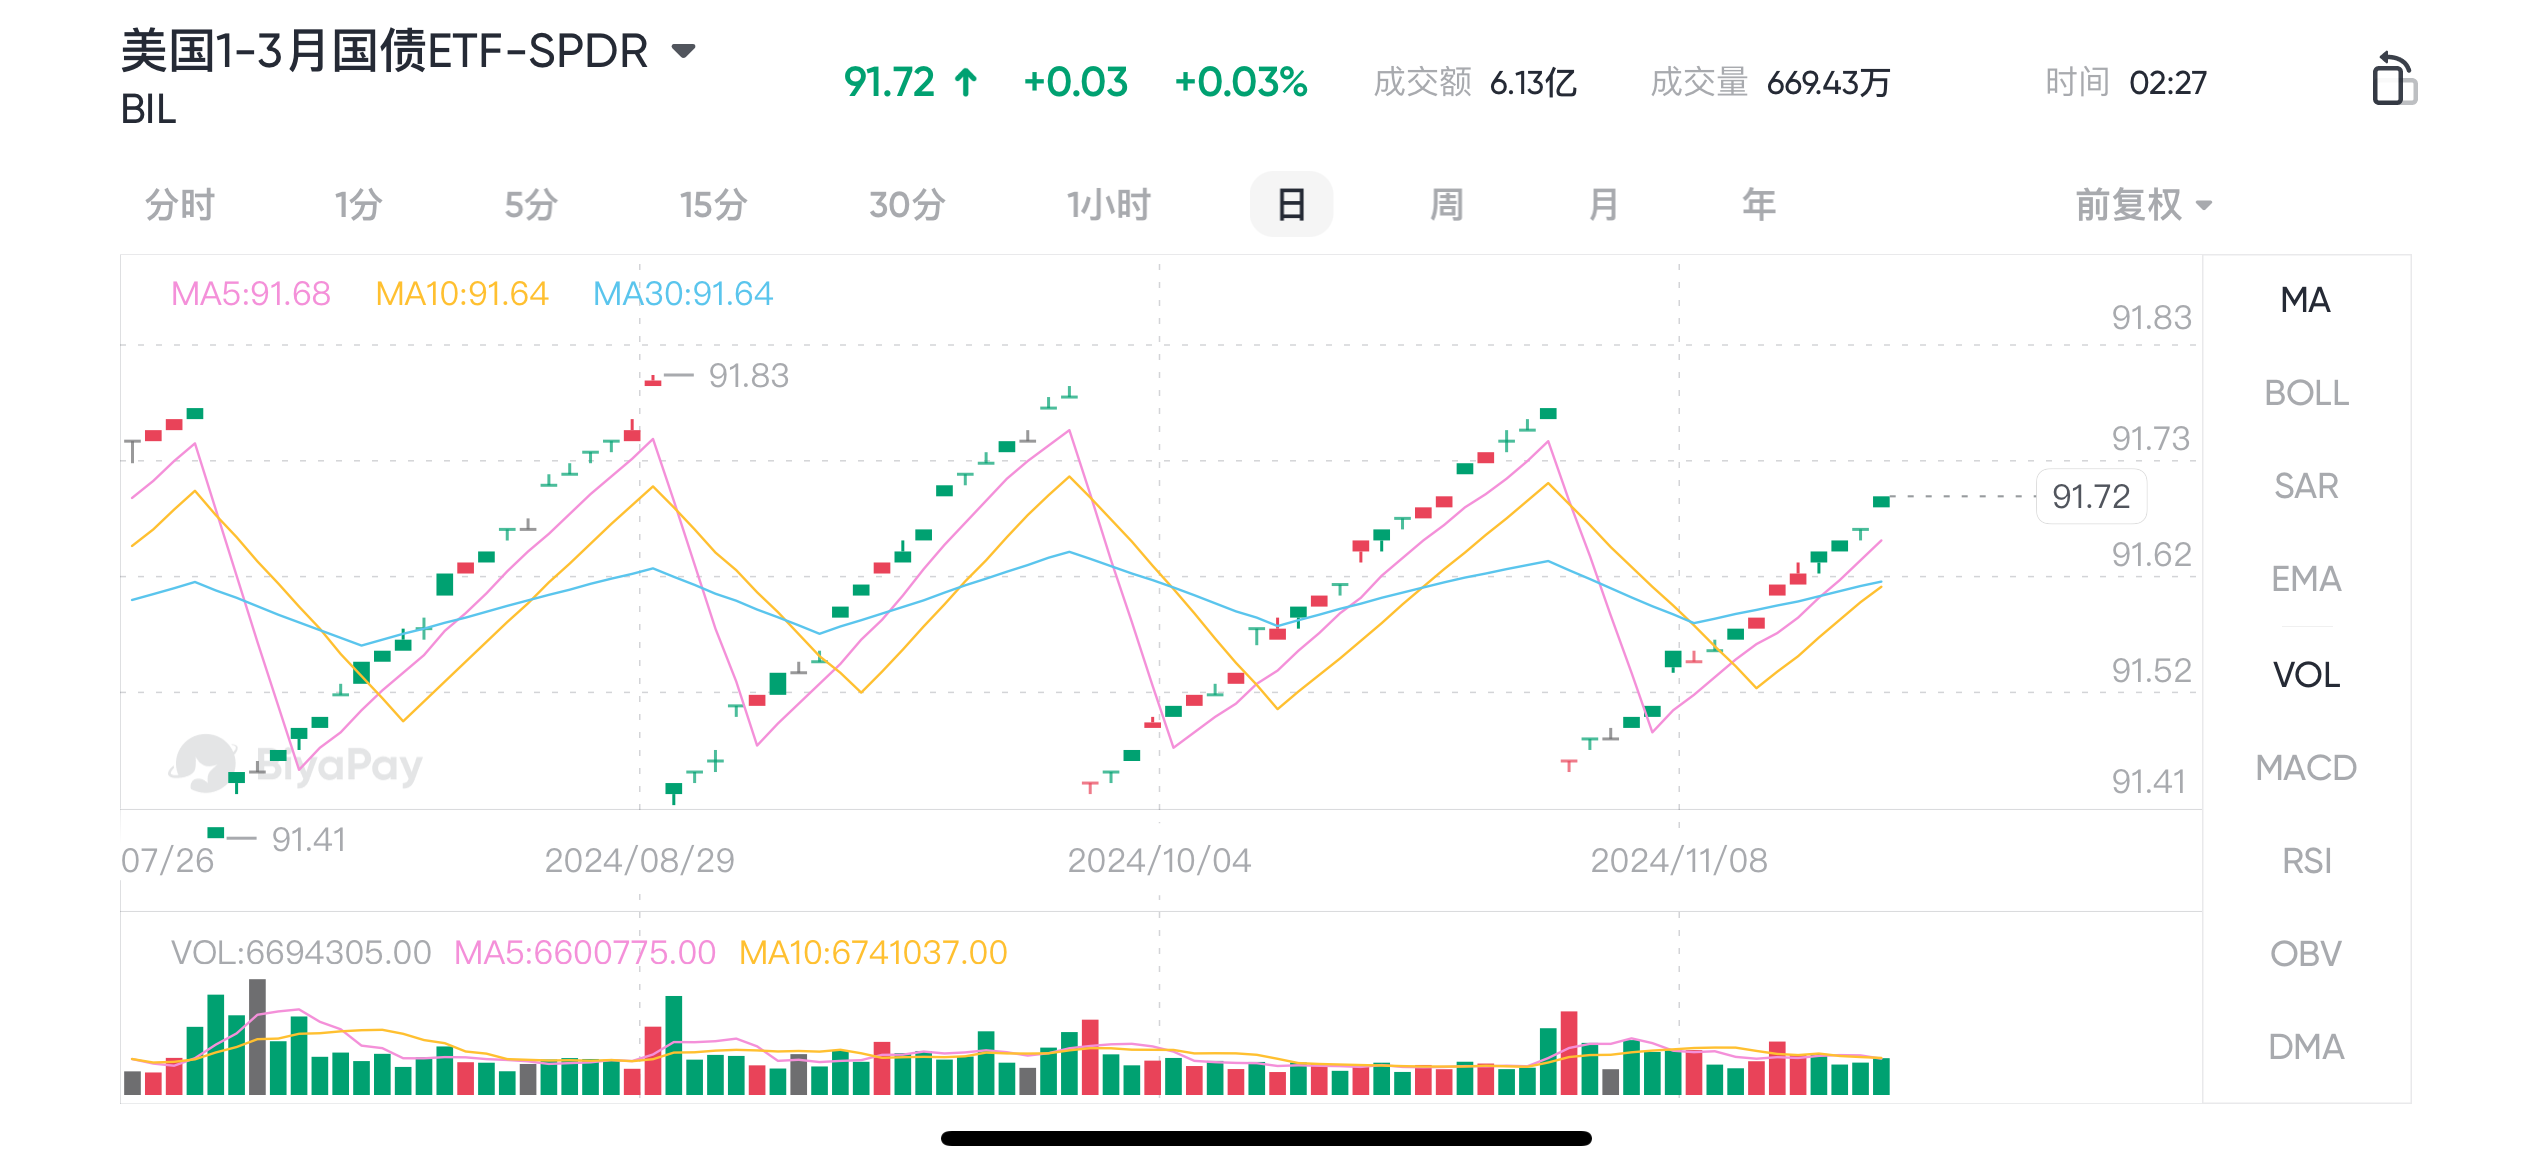Open the stock name dropdown arrow

point(683,51)
